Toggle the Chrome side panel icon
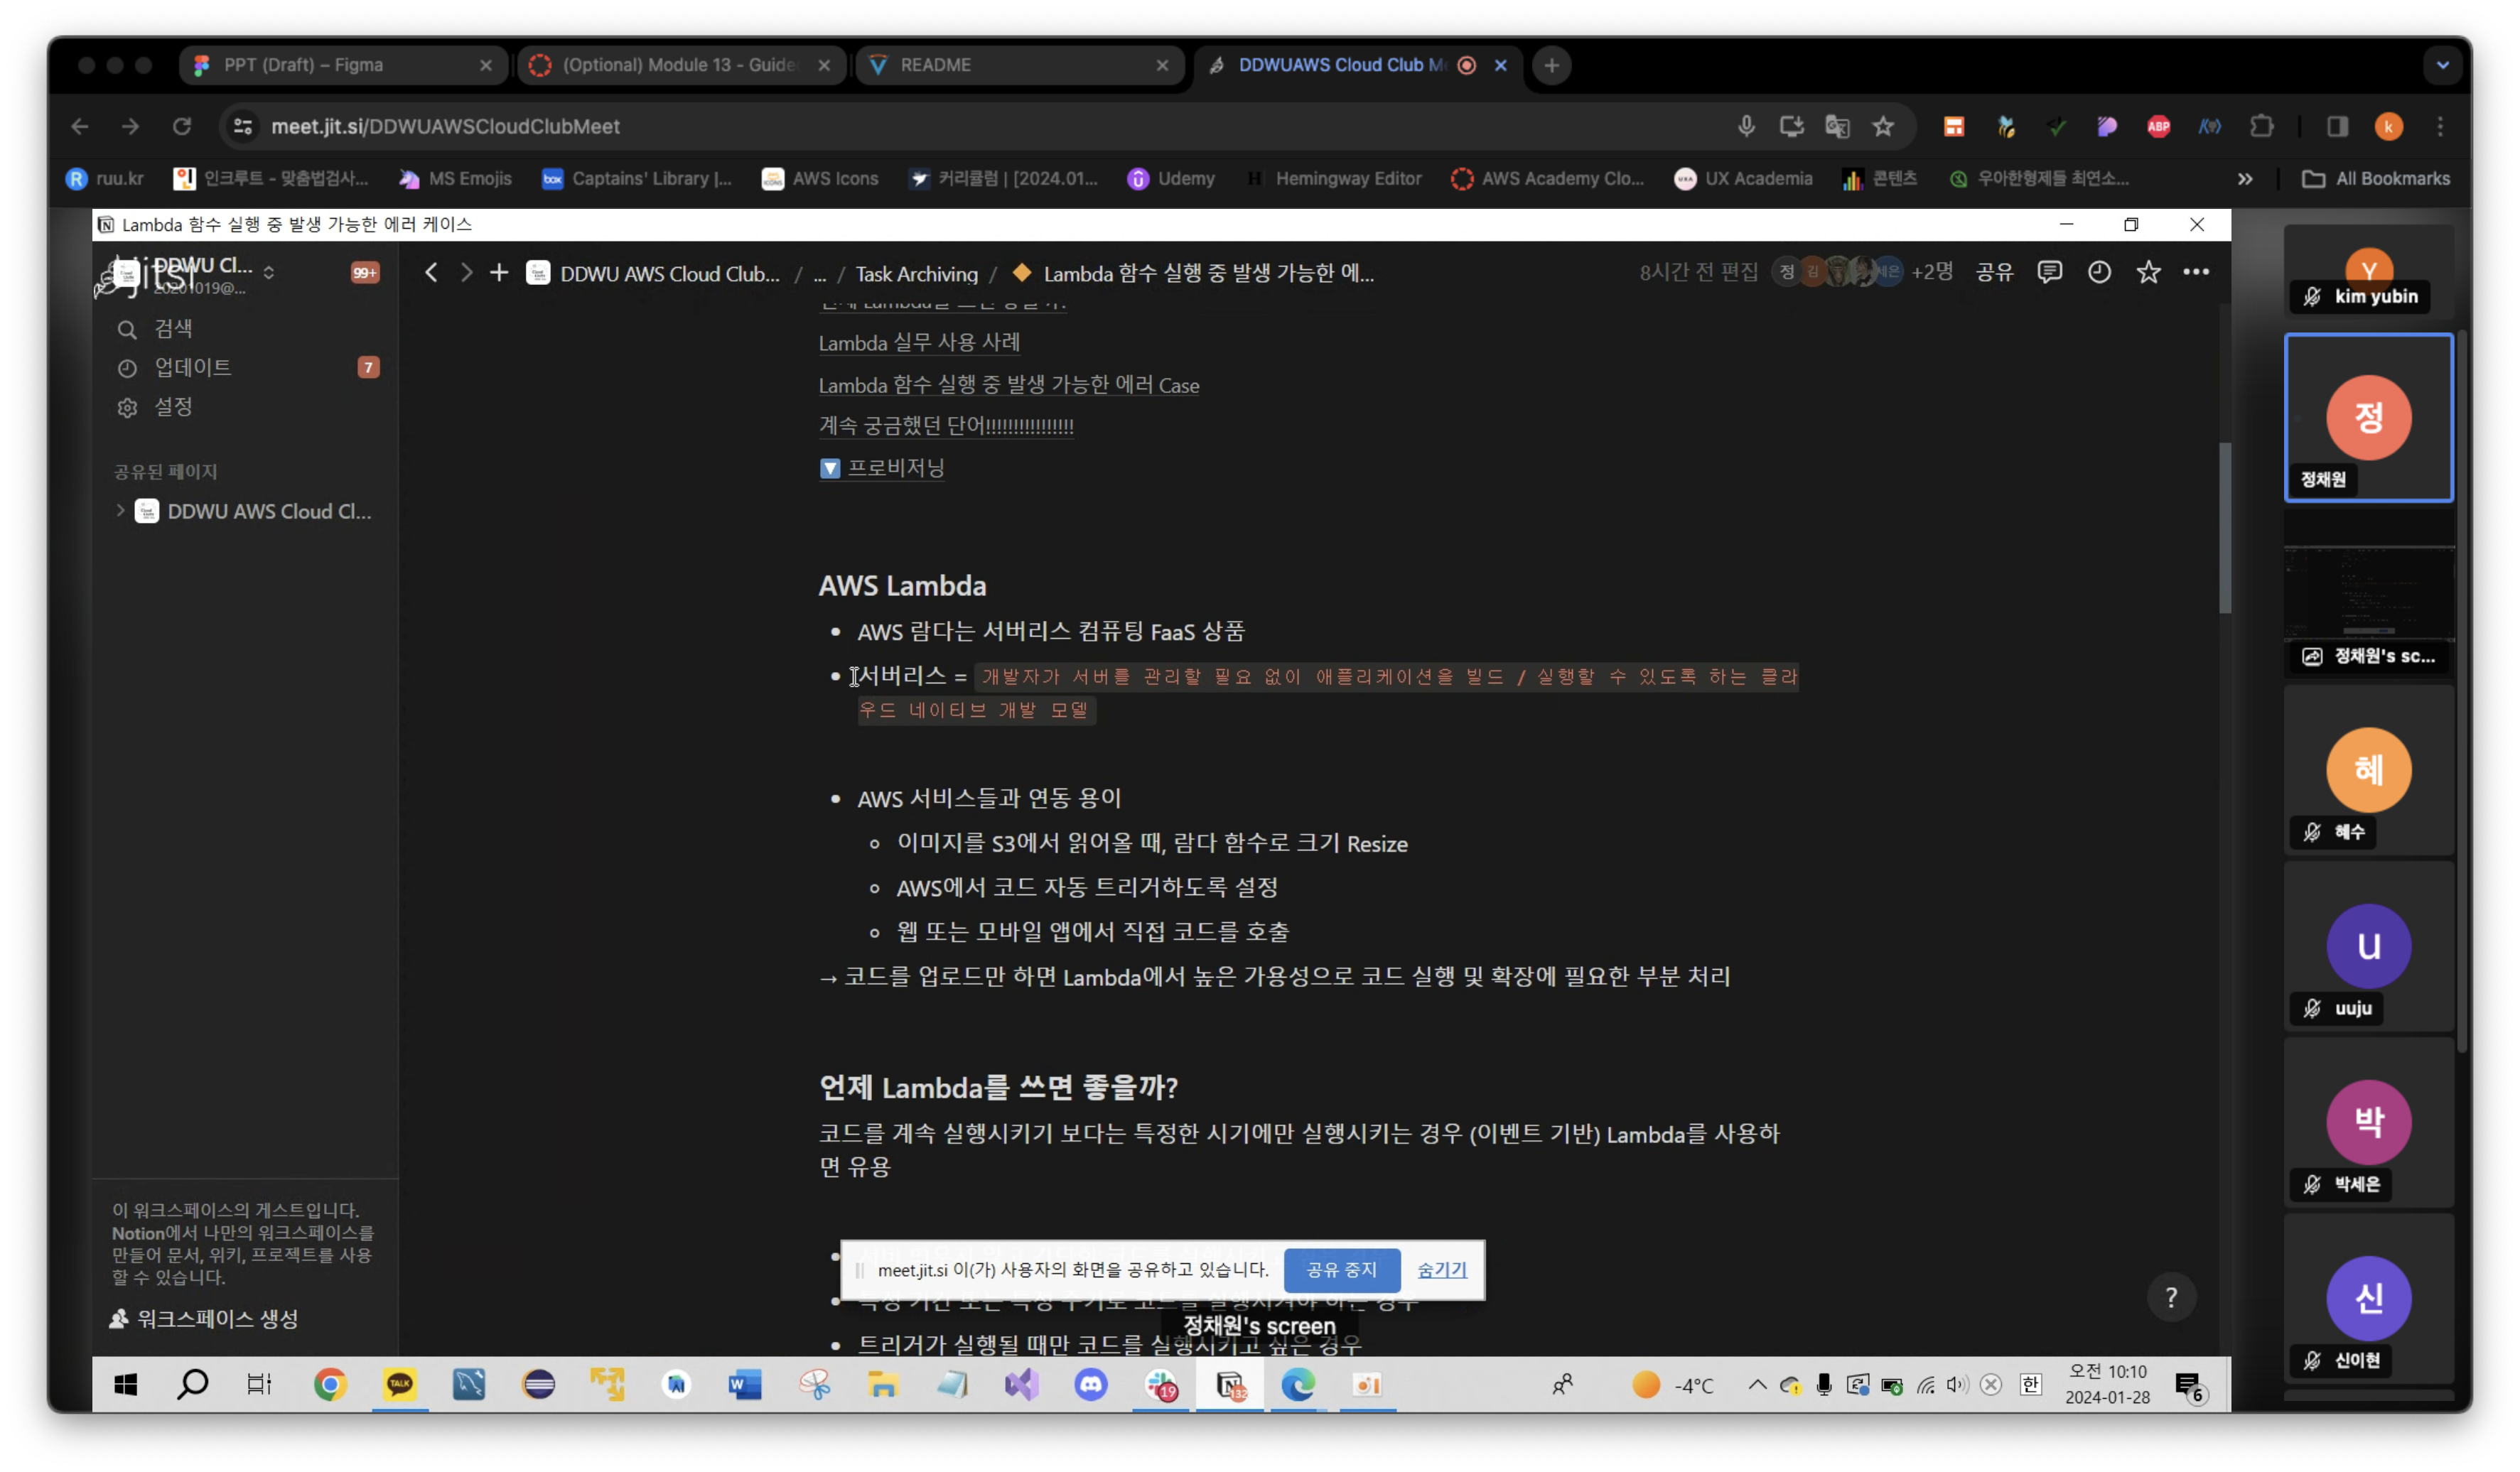This screenshot has width=2520, height=1472. (x=2337, y=126)
